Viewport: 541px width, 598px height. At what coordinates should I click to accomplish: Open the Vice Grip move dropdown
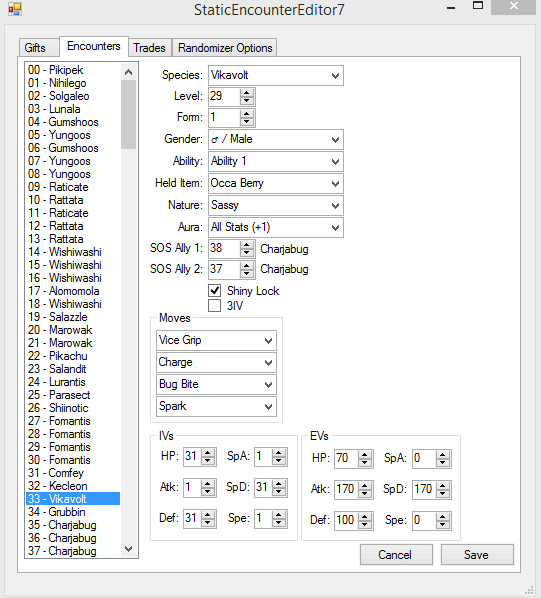216,340
